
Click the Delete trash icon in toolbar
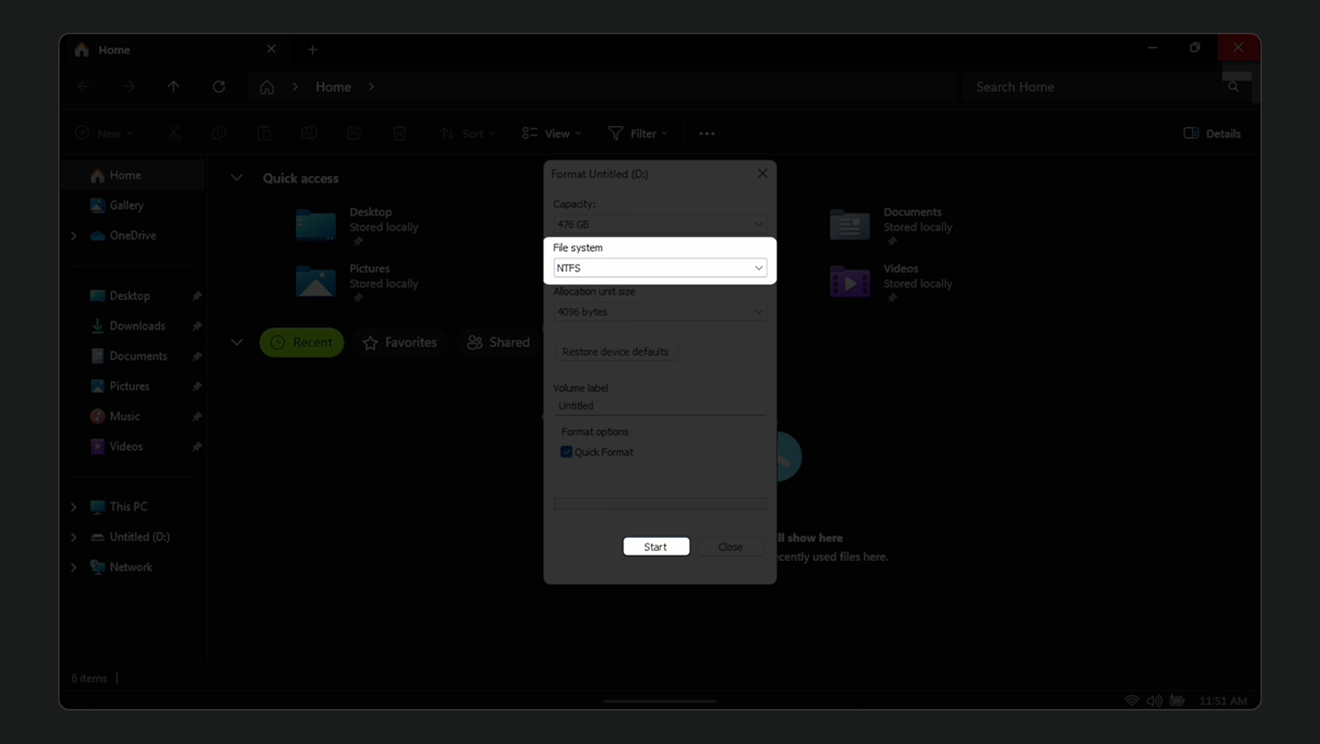399,133
